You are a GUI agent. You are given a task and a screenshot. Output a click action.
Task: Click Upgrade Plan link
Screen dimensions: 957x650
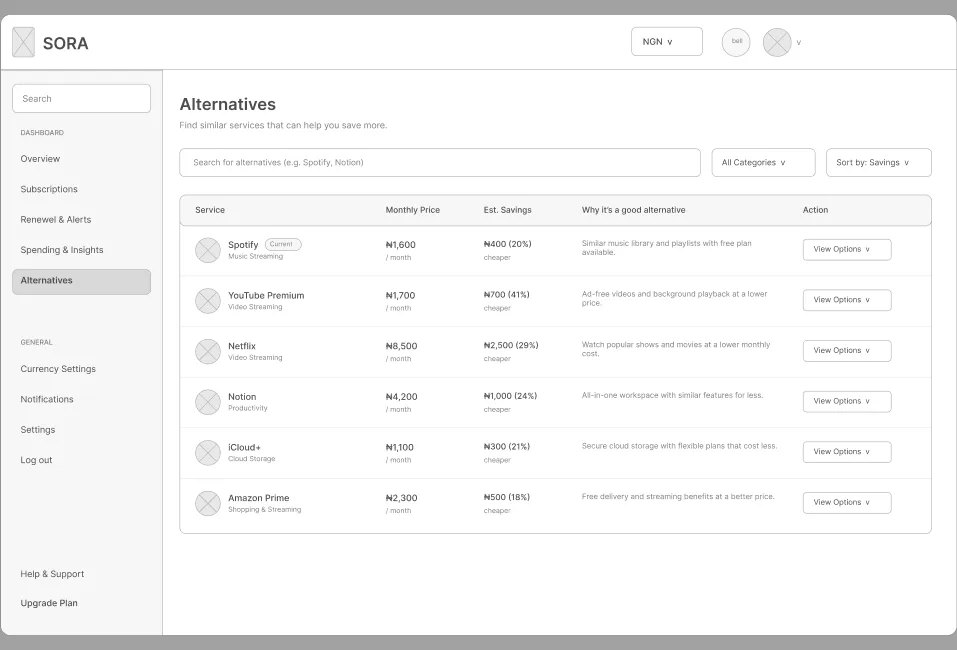click(x=49, y=603)
